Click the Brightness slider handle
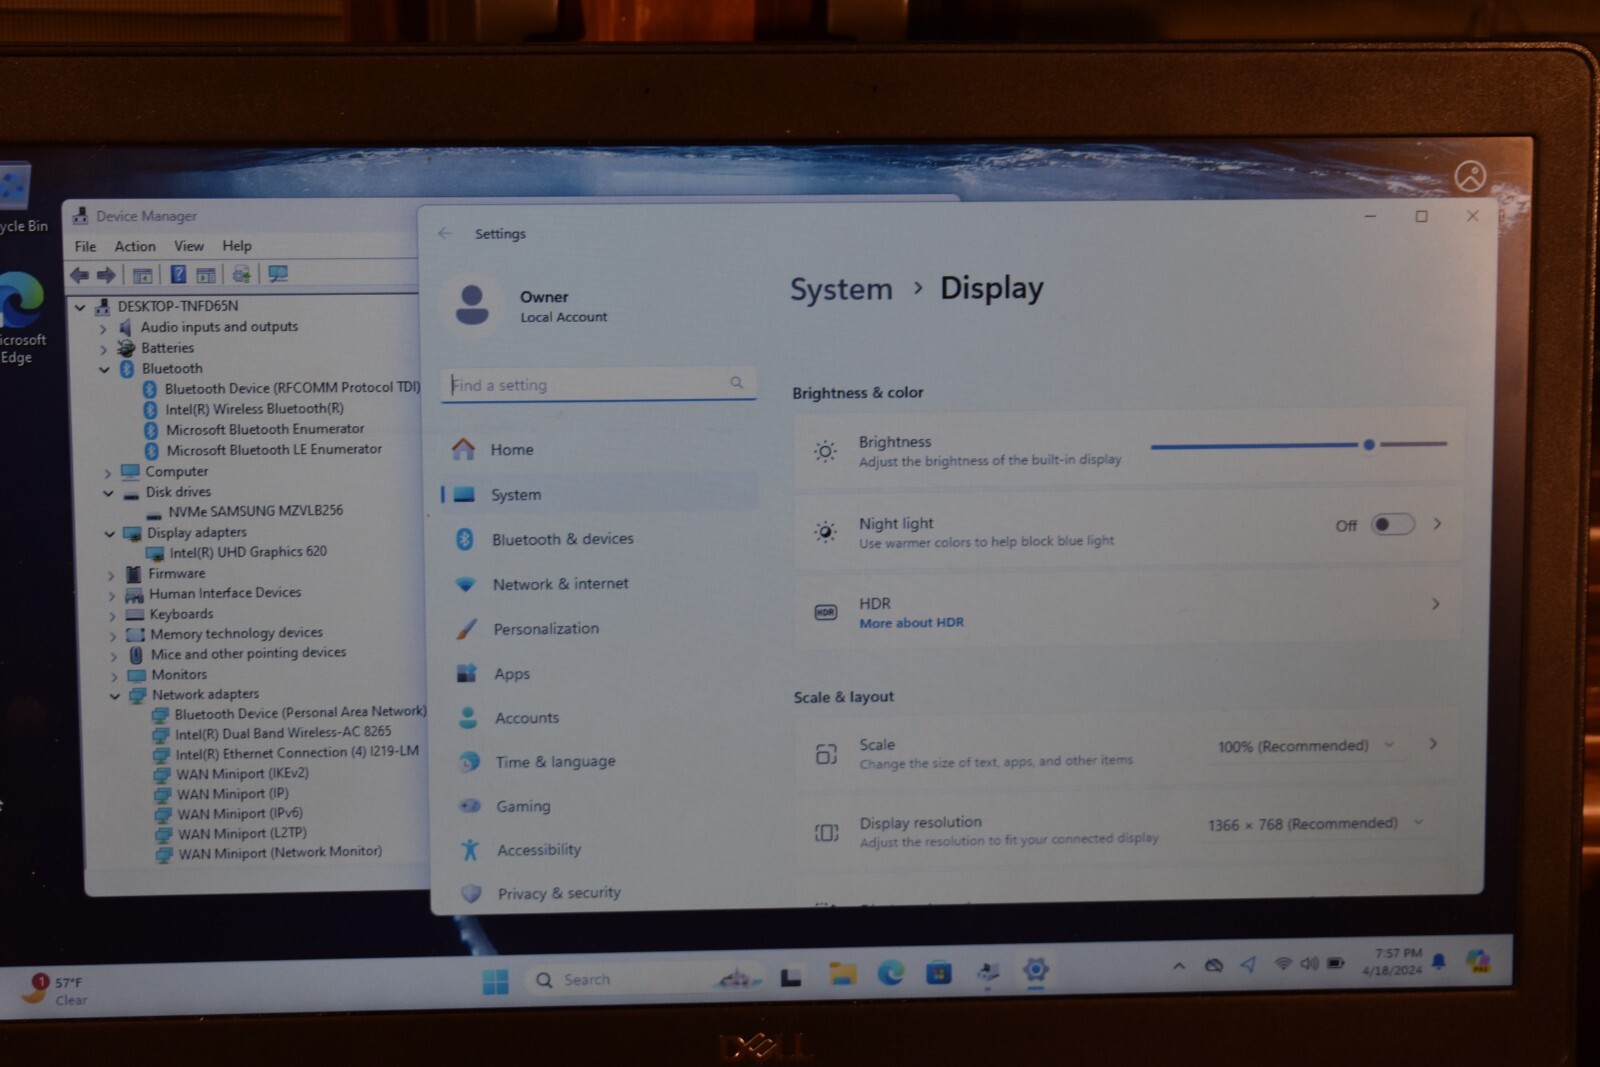The height and width of the screenshot is (1067, 1600). [1369, 445]
